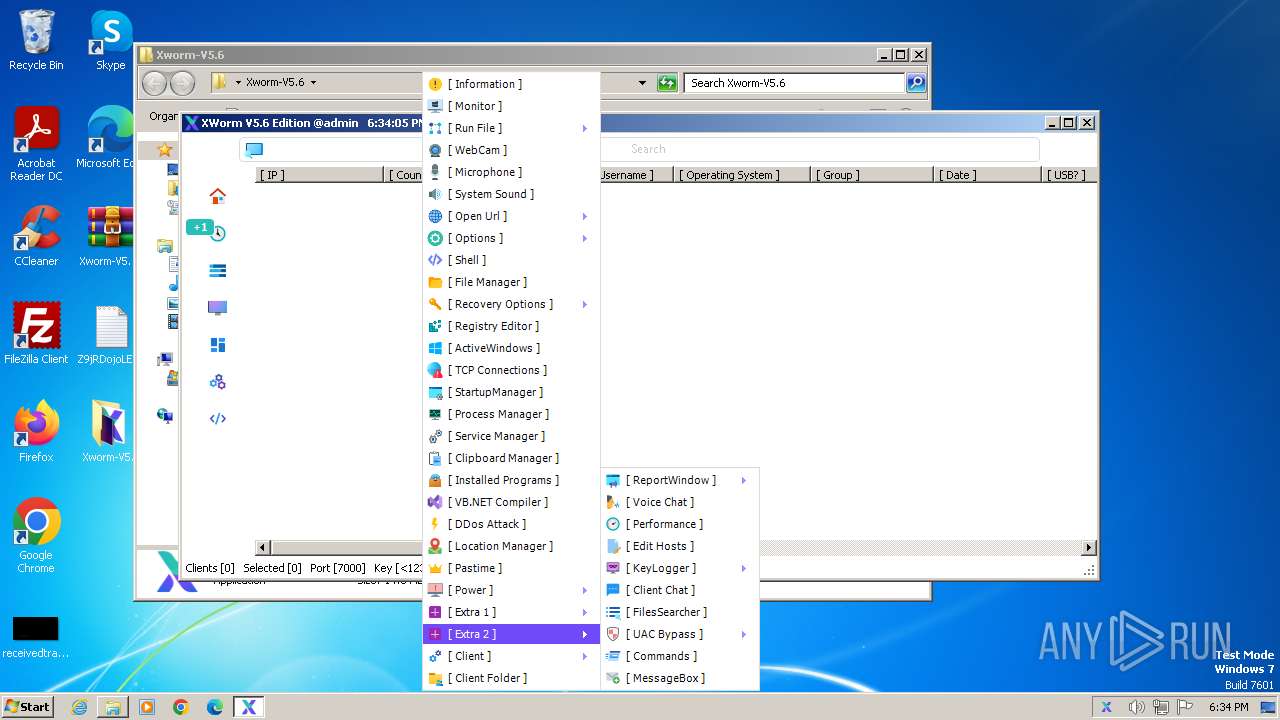Expand the Power submenu arrow
Viewport: 1280px width, 720px height.
click(x=585, y=590)
